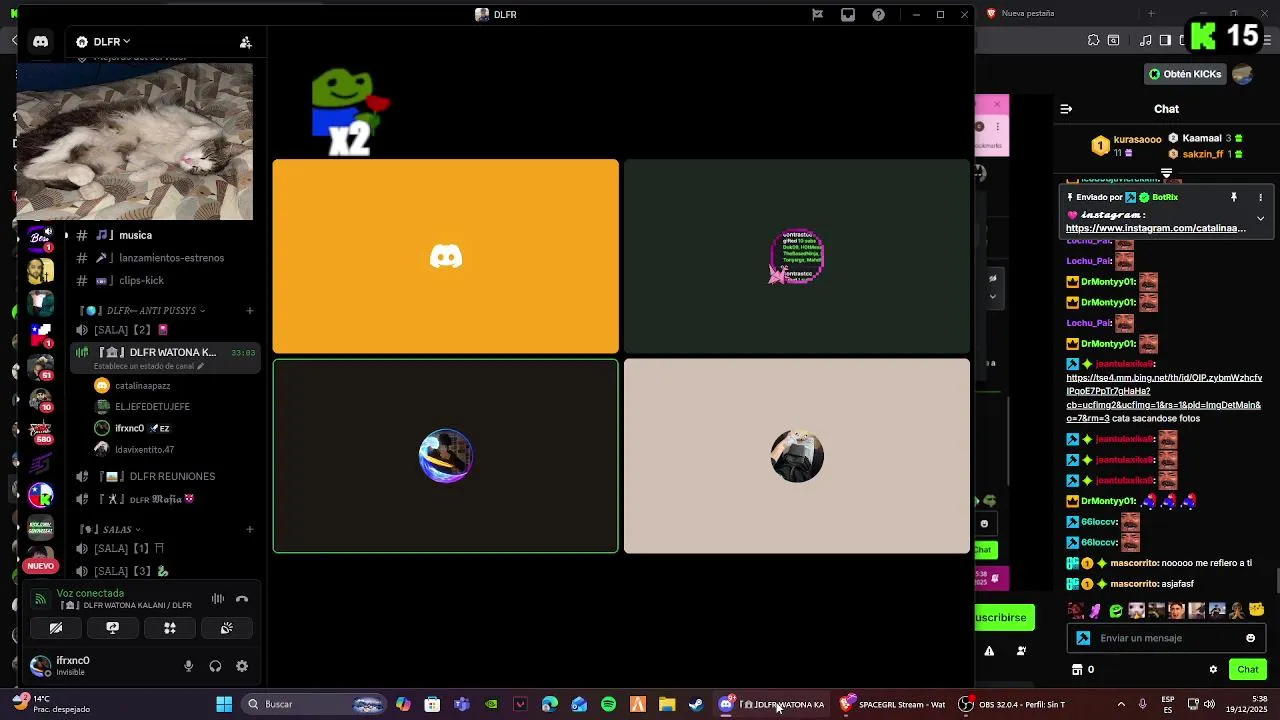The width and height of the screenshot is (1280, 720).
Task: Open noise suppression waveform settings
Action: (x=217, y=599)
